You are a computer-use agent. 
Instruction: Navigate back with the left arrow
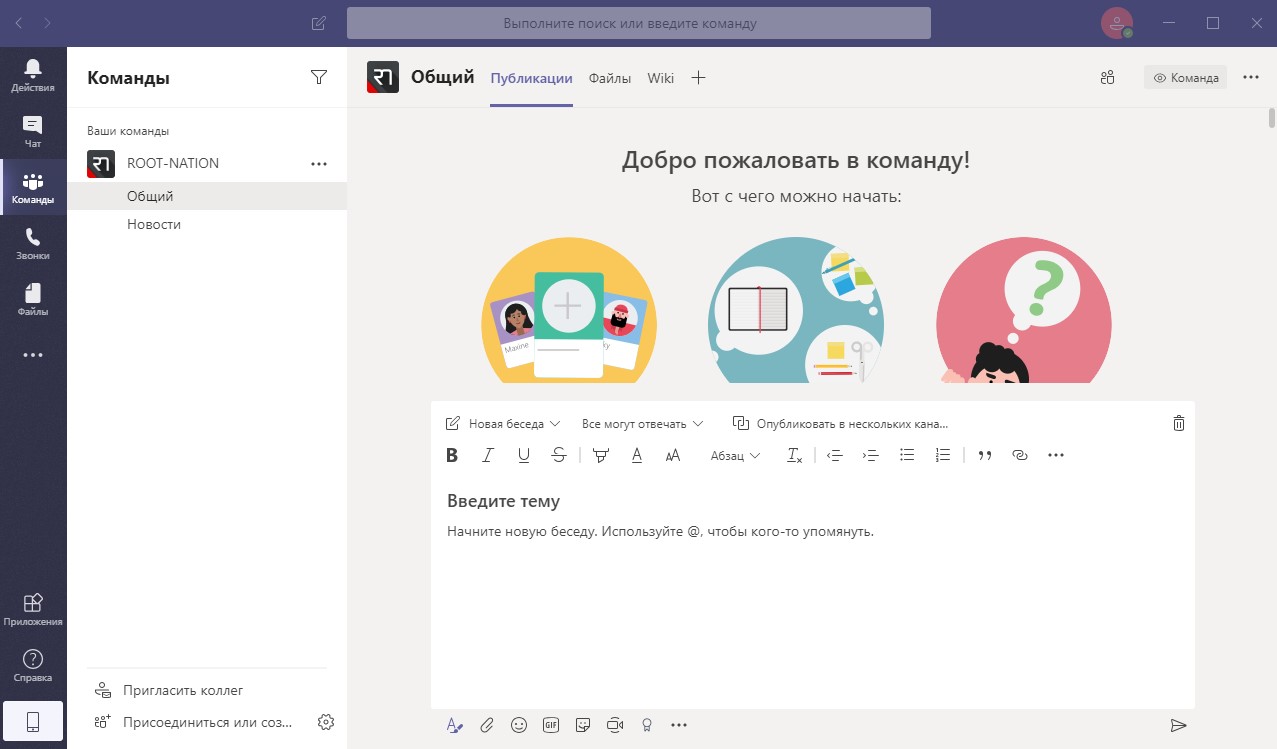[21, 22]
